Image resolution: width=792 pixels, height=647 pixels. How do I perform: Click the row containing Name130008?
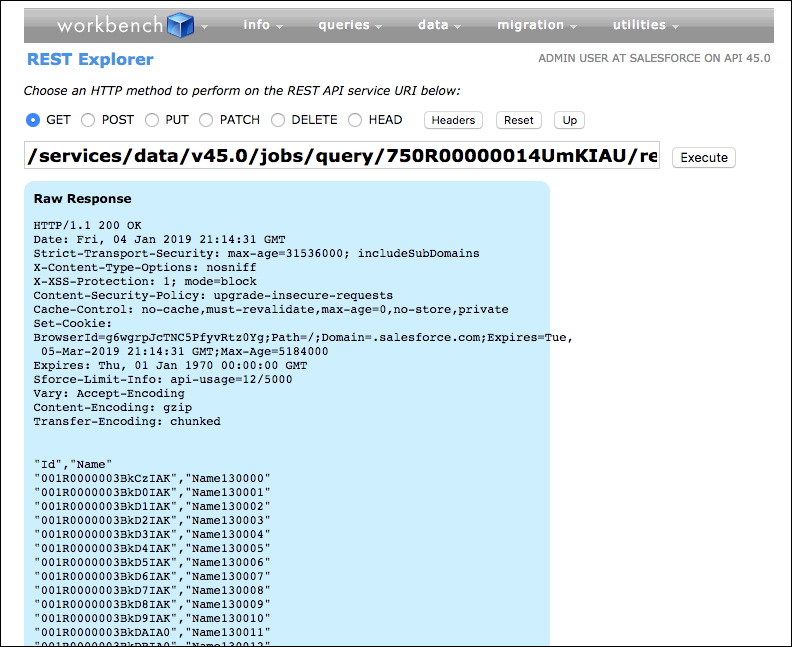click(x=152, y=590)
